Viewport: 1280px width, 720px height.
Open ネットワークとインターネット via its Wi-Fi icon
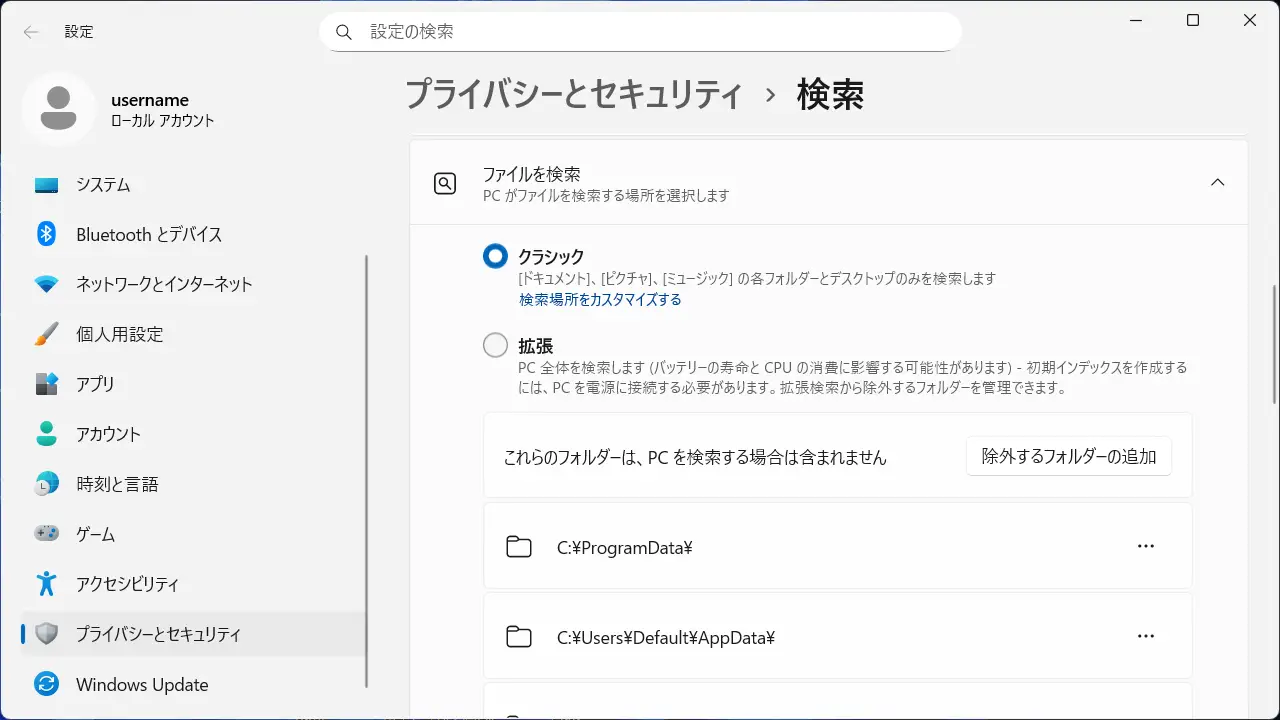(46, 284)
